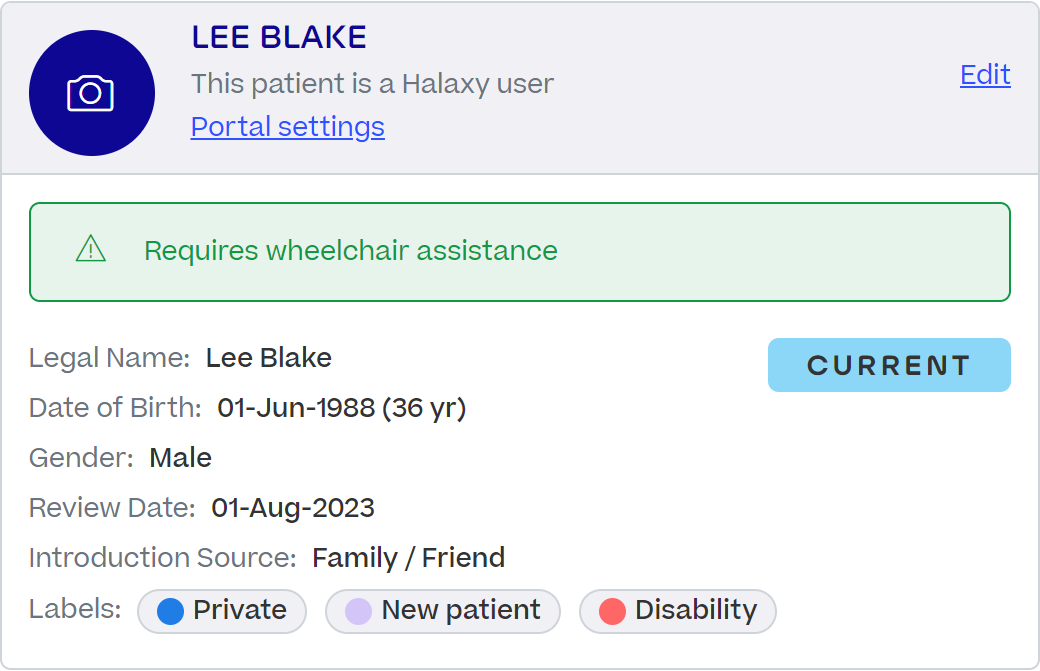Open the Gender field options
Image resolution: width=1040 pixels, height=671 pixels.
[180, 457]
